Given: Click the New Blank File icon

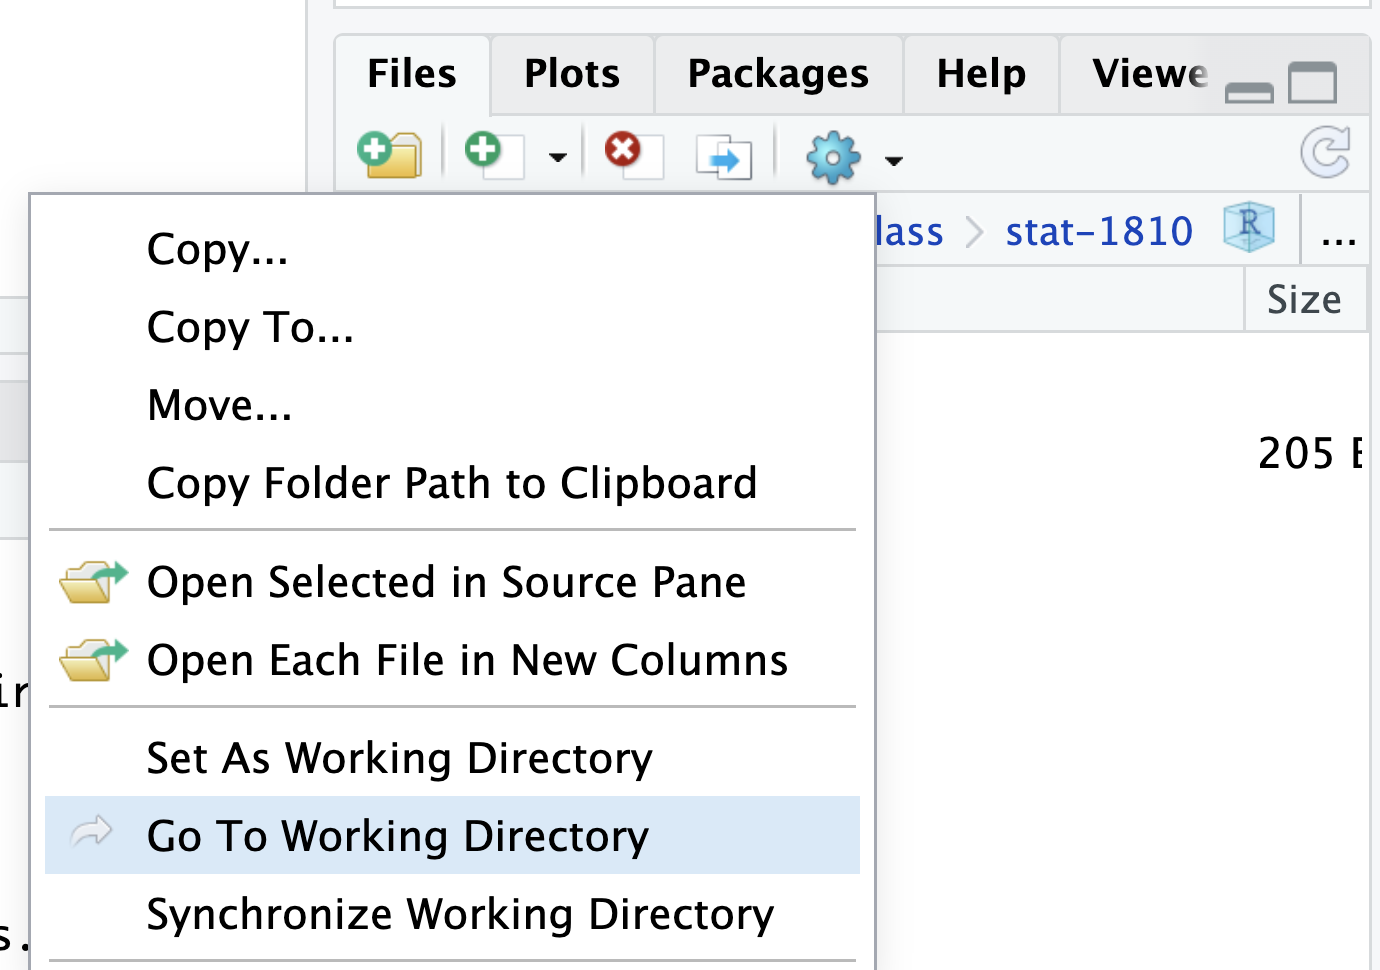Looking at the screenshot, I should point(494,155).
